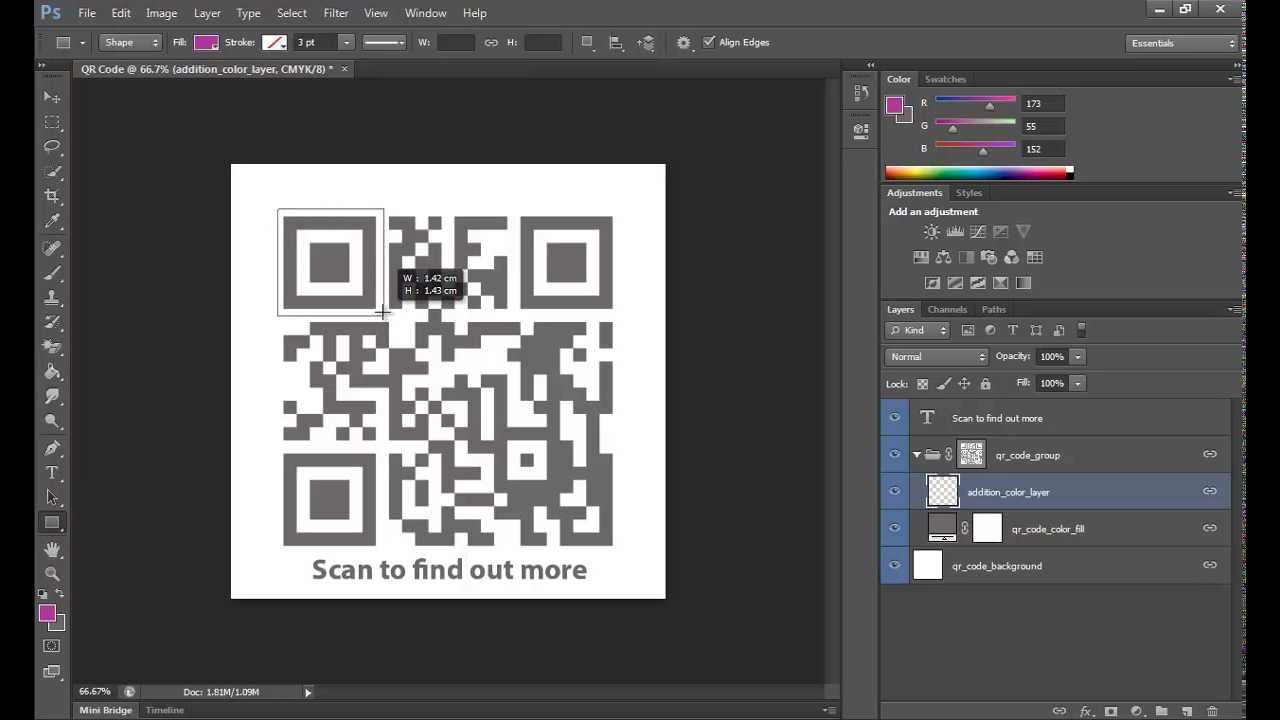Select the Rectangle shape tool
Viewport: 1280px width, 720px height.
(52, 522)
